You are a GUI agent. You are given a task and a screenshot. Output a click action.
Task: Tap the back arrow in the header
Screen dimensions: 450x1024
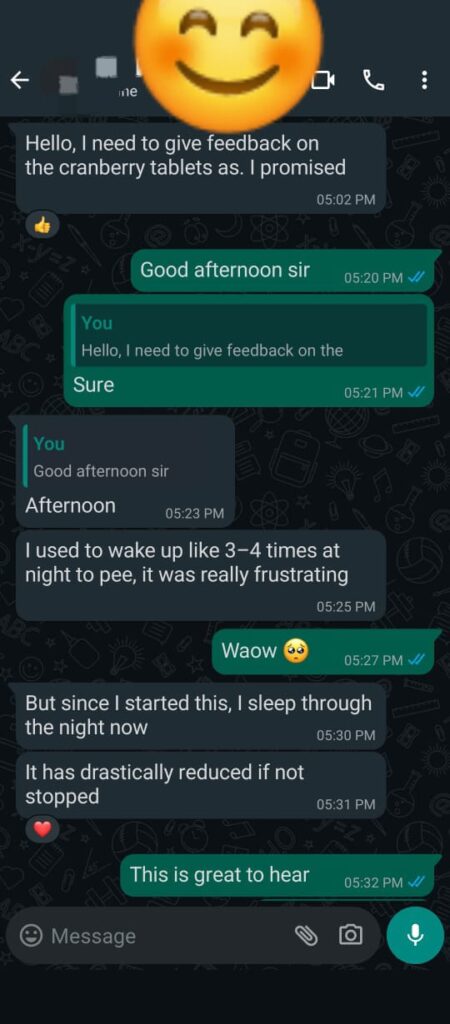[x=20, y=80]
